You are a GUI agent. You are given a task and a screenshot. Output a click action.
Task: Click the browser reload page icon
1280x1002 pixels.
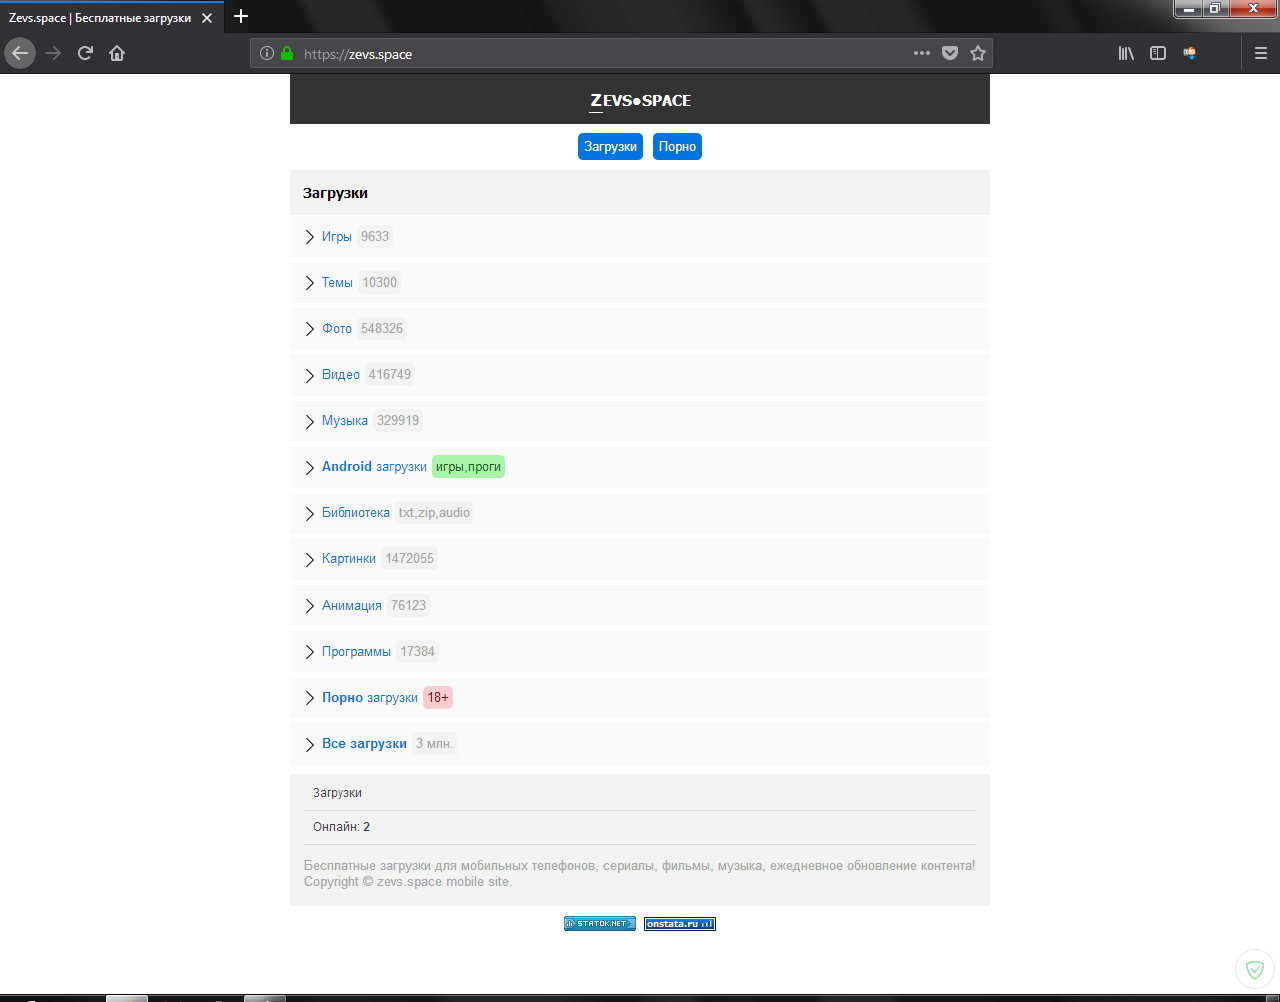(85, 53)
